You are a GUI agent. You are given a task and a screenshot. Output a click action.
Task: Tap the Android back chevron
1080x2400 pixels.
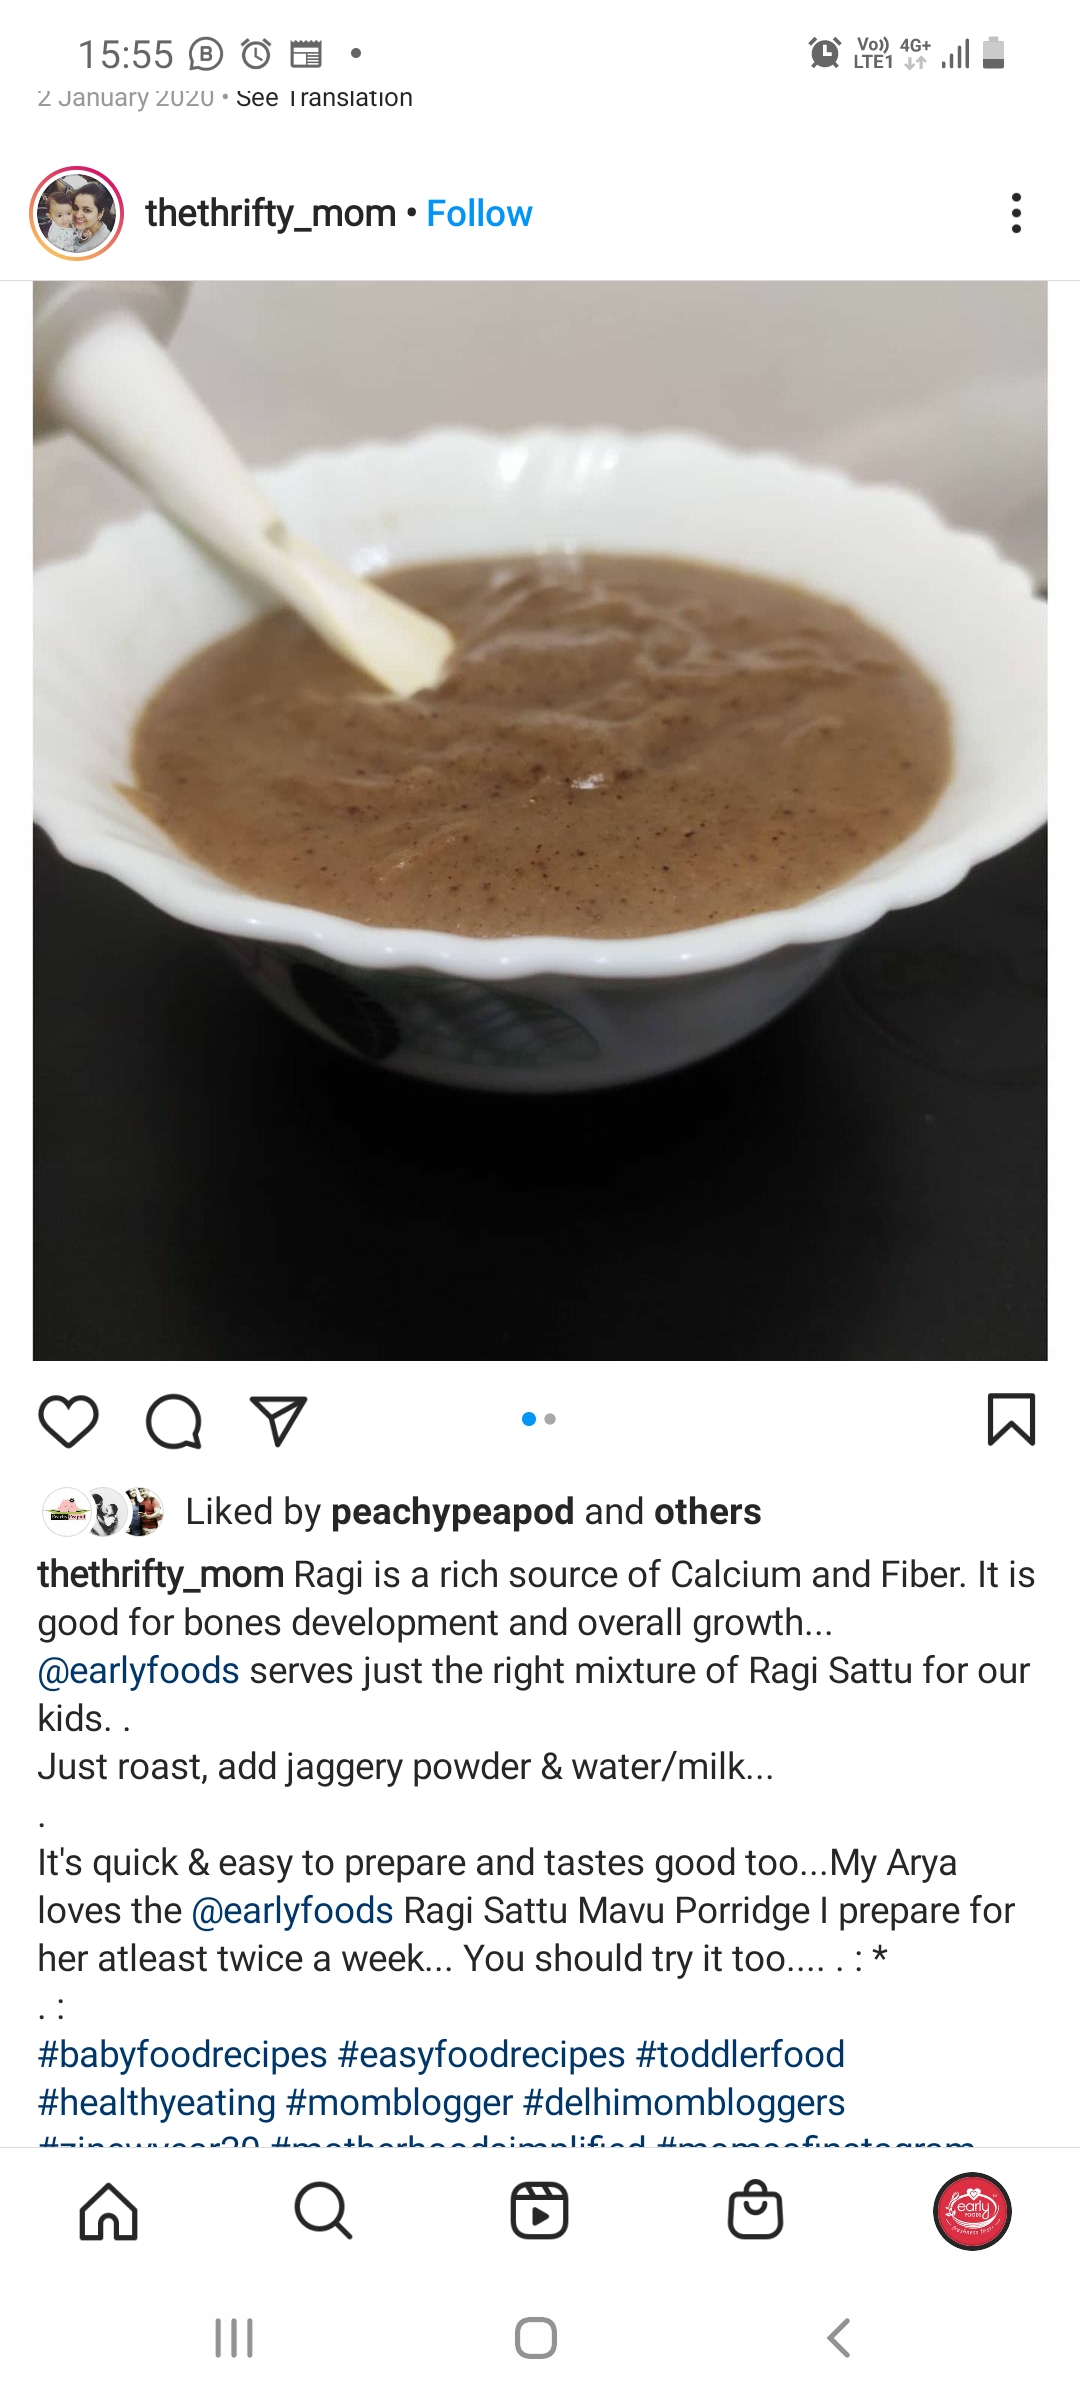pyautogui.click(x=839, y=2338)
